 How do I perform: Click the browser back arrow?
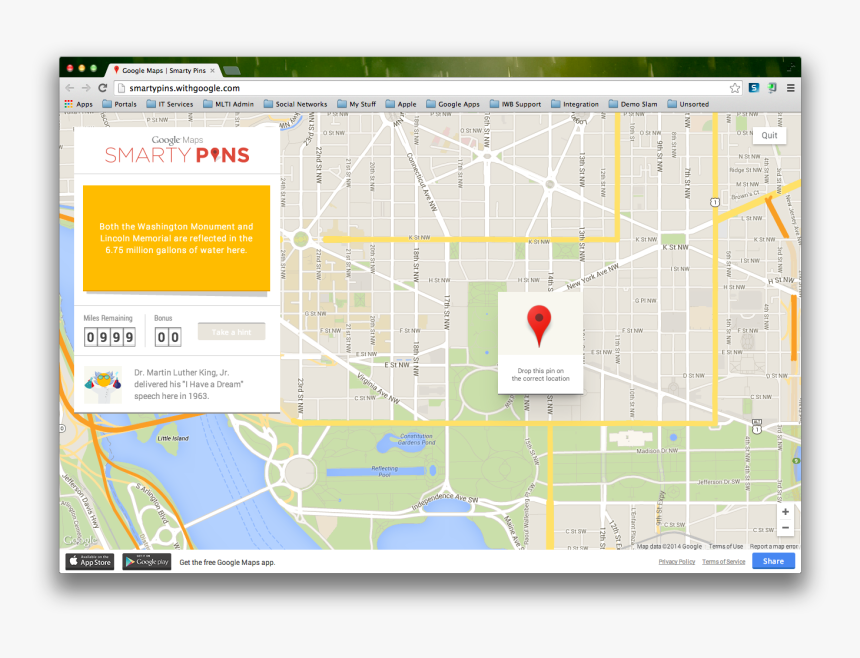click(x=70, y=88)
